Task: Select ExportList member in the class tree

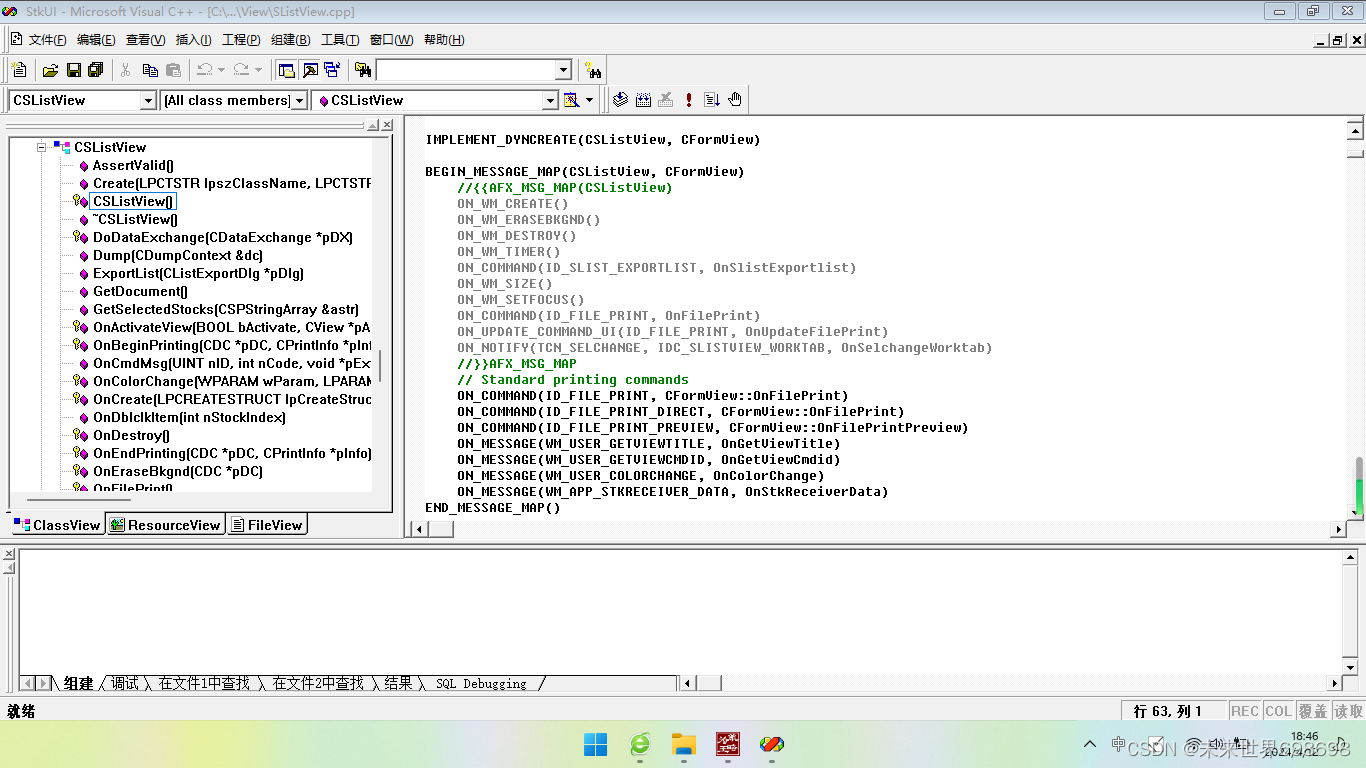Action: pos(198,273)
